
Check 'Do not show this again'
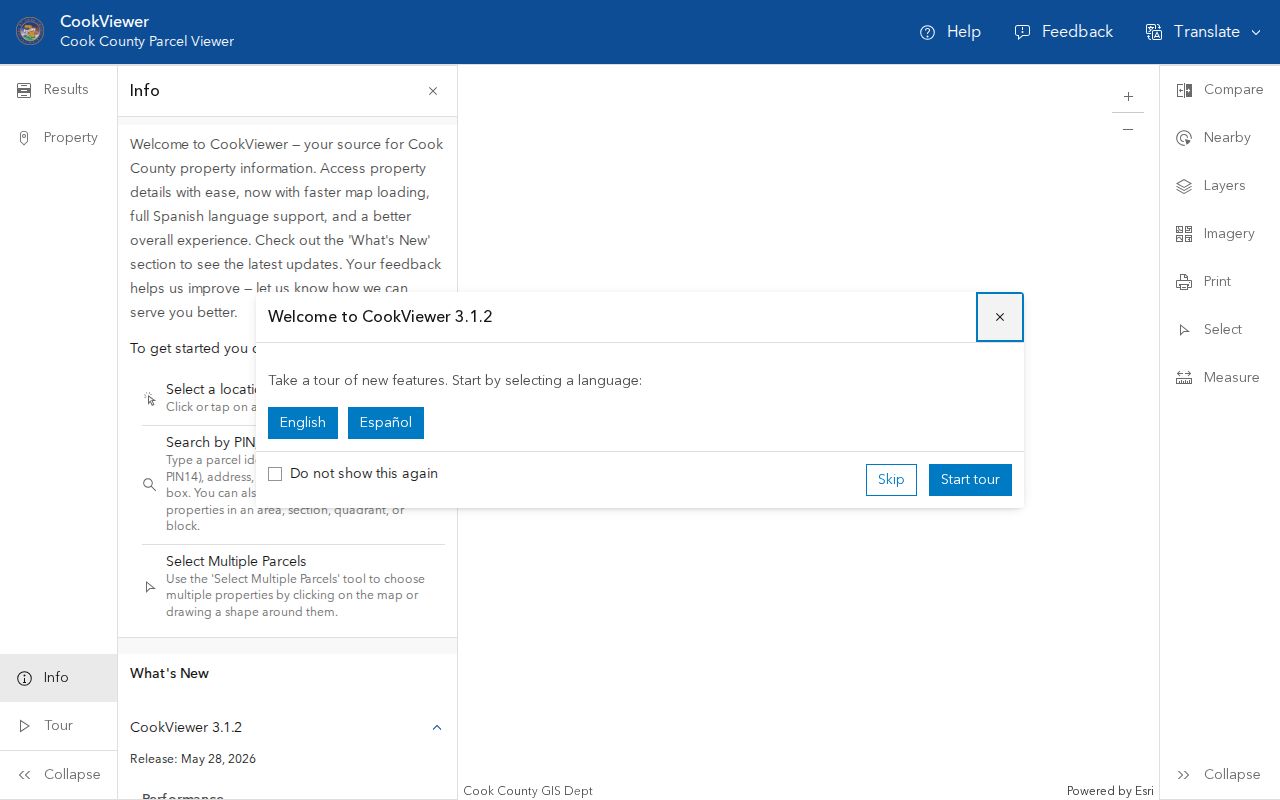(275, 474)
